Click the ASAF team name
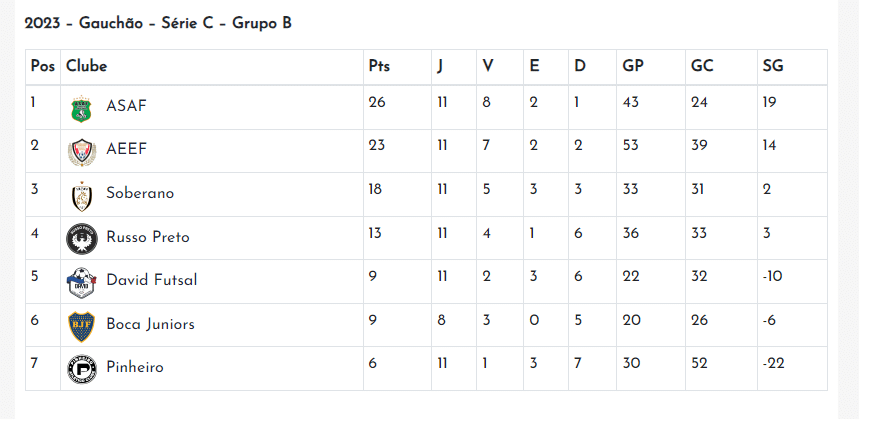 click(x=126, y=106)
